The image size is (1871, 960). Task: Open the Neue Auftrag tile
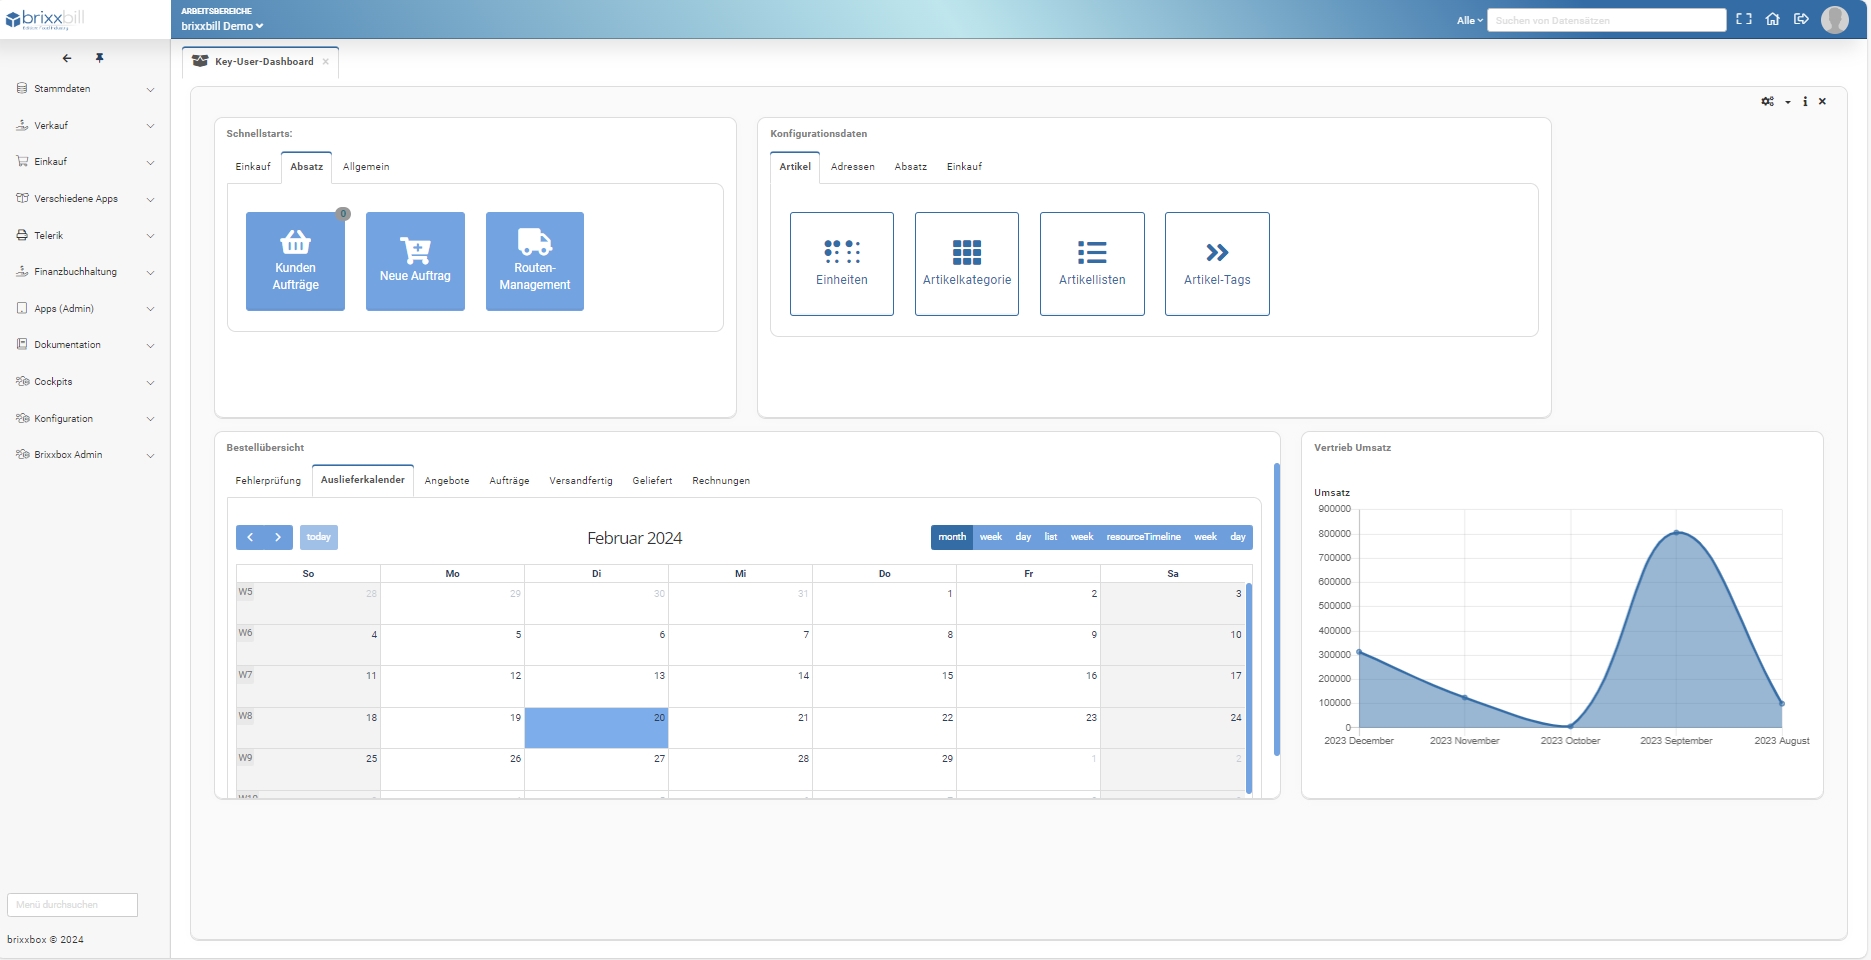click(x=415, y=261)
